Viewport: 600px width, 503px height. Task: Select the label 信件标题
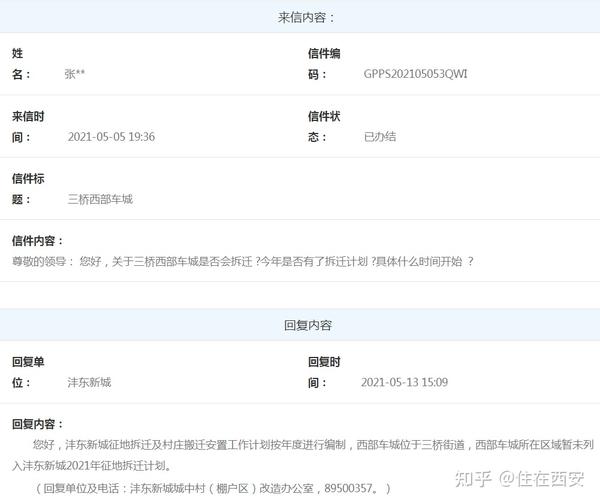(x=28, y=189)
